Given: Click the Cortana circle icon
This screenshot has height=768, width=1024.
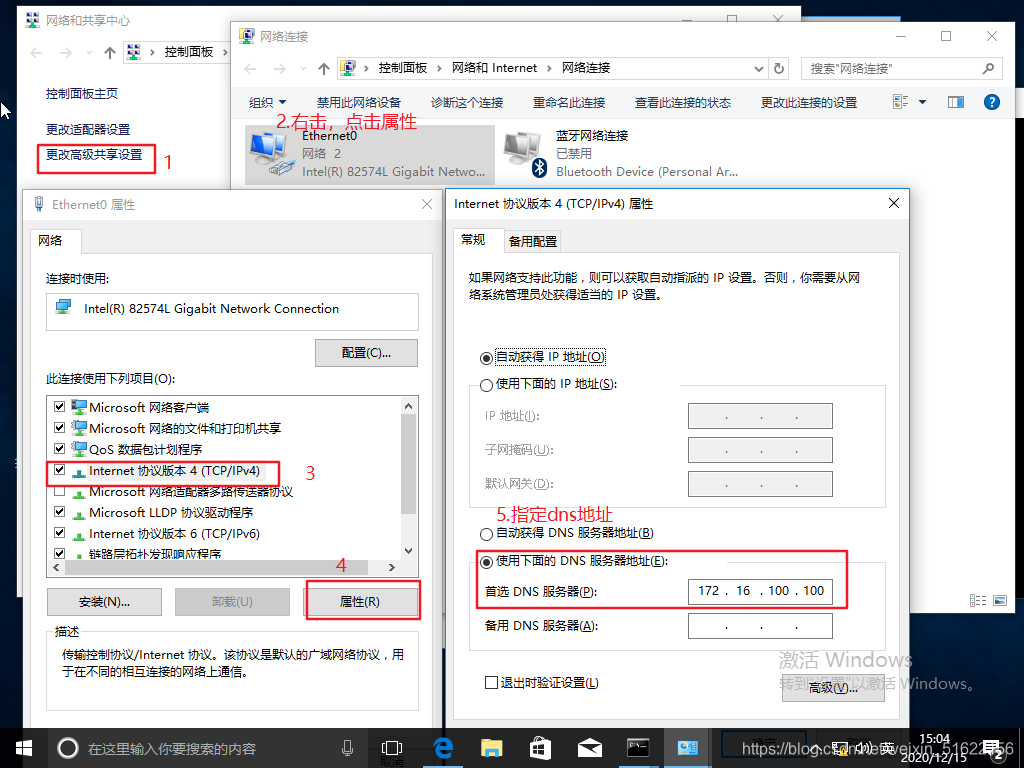Looking at the screenshot, I should point(68,748).
